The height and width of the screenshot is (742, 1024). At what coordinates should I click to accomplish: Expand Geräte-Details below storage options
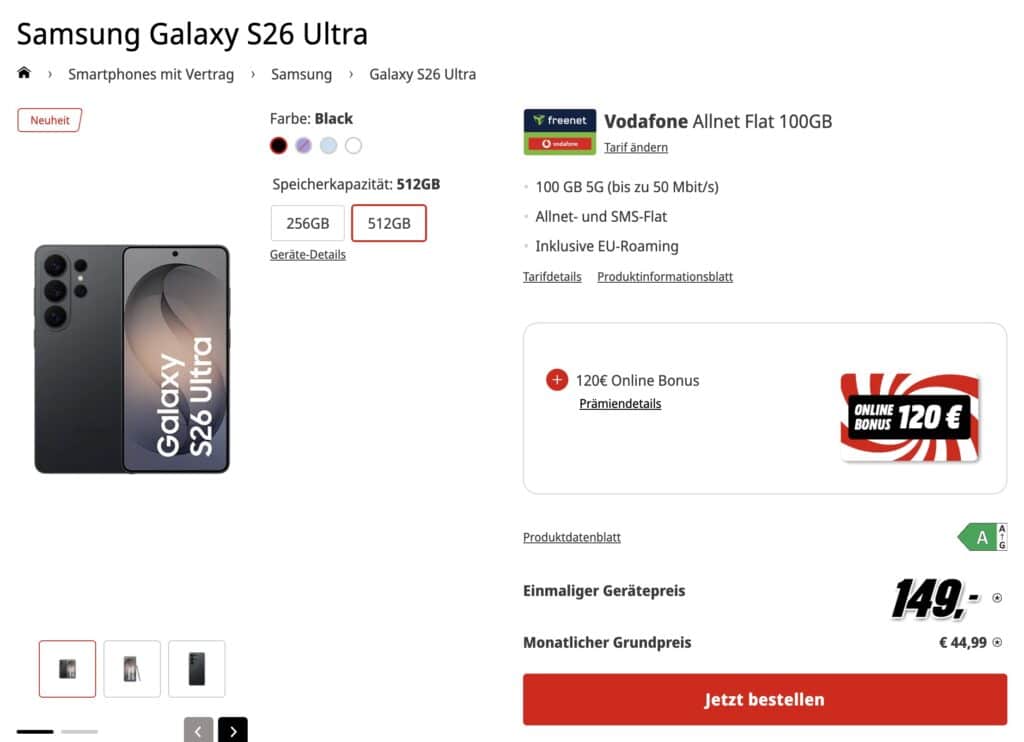[x=308, y=255]
